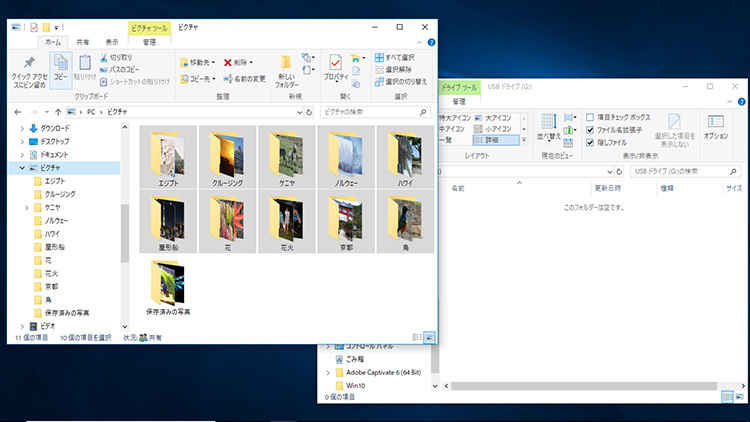
Task: Expand the ケニヤ folder in the tree
Action: point(25,207)
